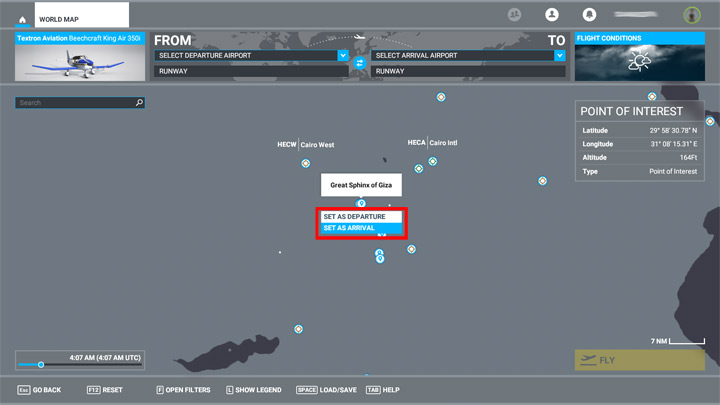This screenshot has height=405, width=720.
Task: Expand the Select Arrival Airport dropdown
Action: point(560,56)
